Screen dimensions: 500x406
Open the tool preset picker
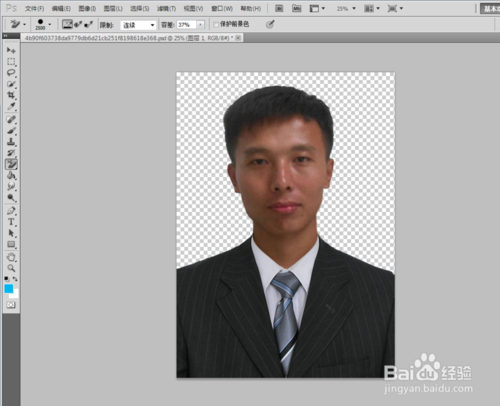click(18, 24)
